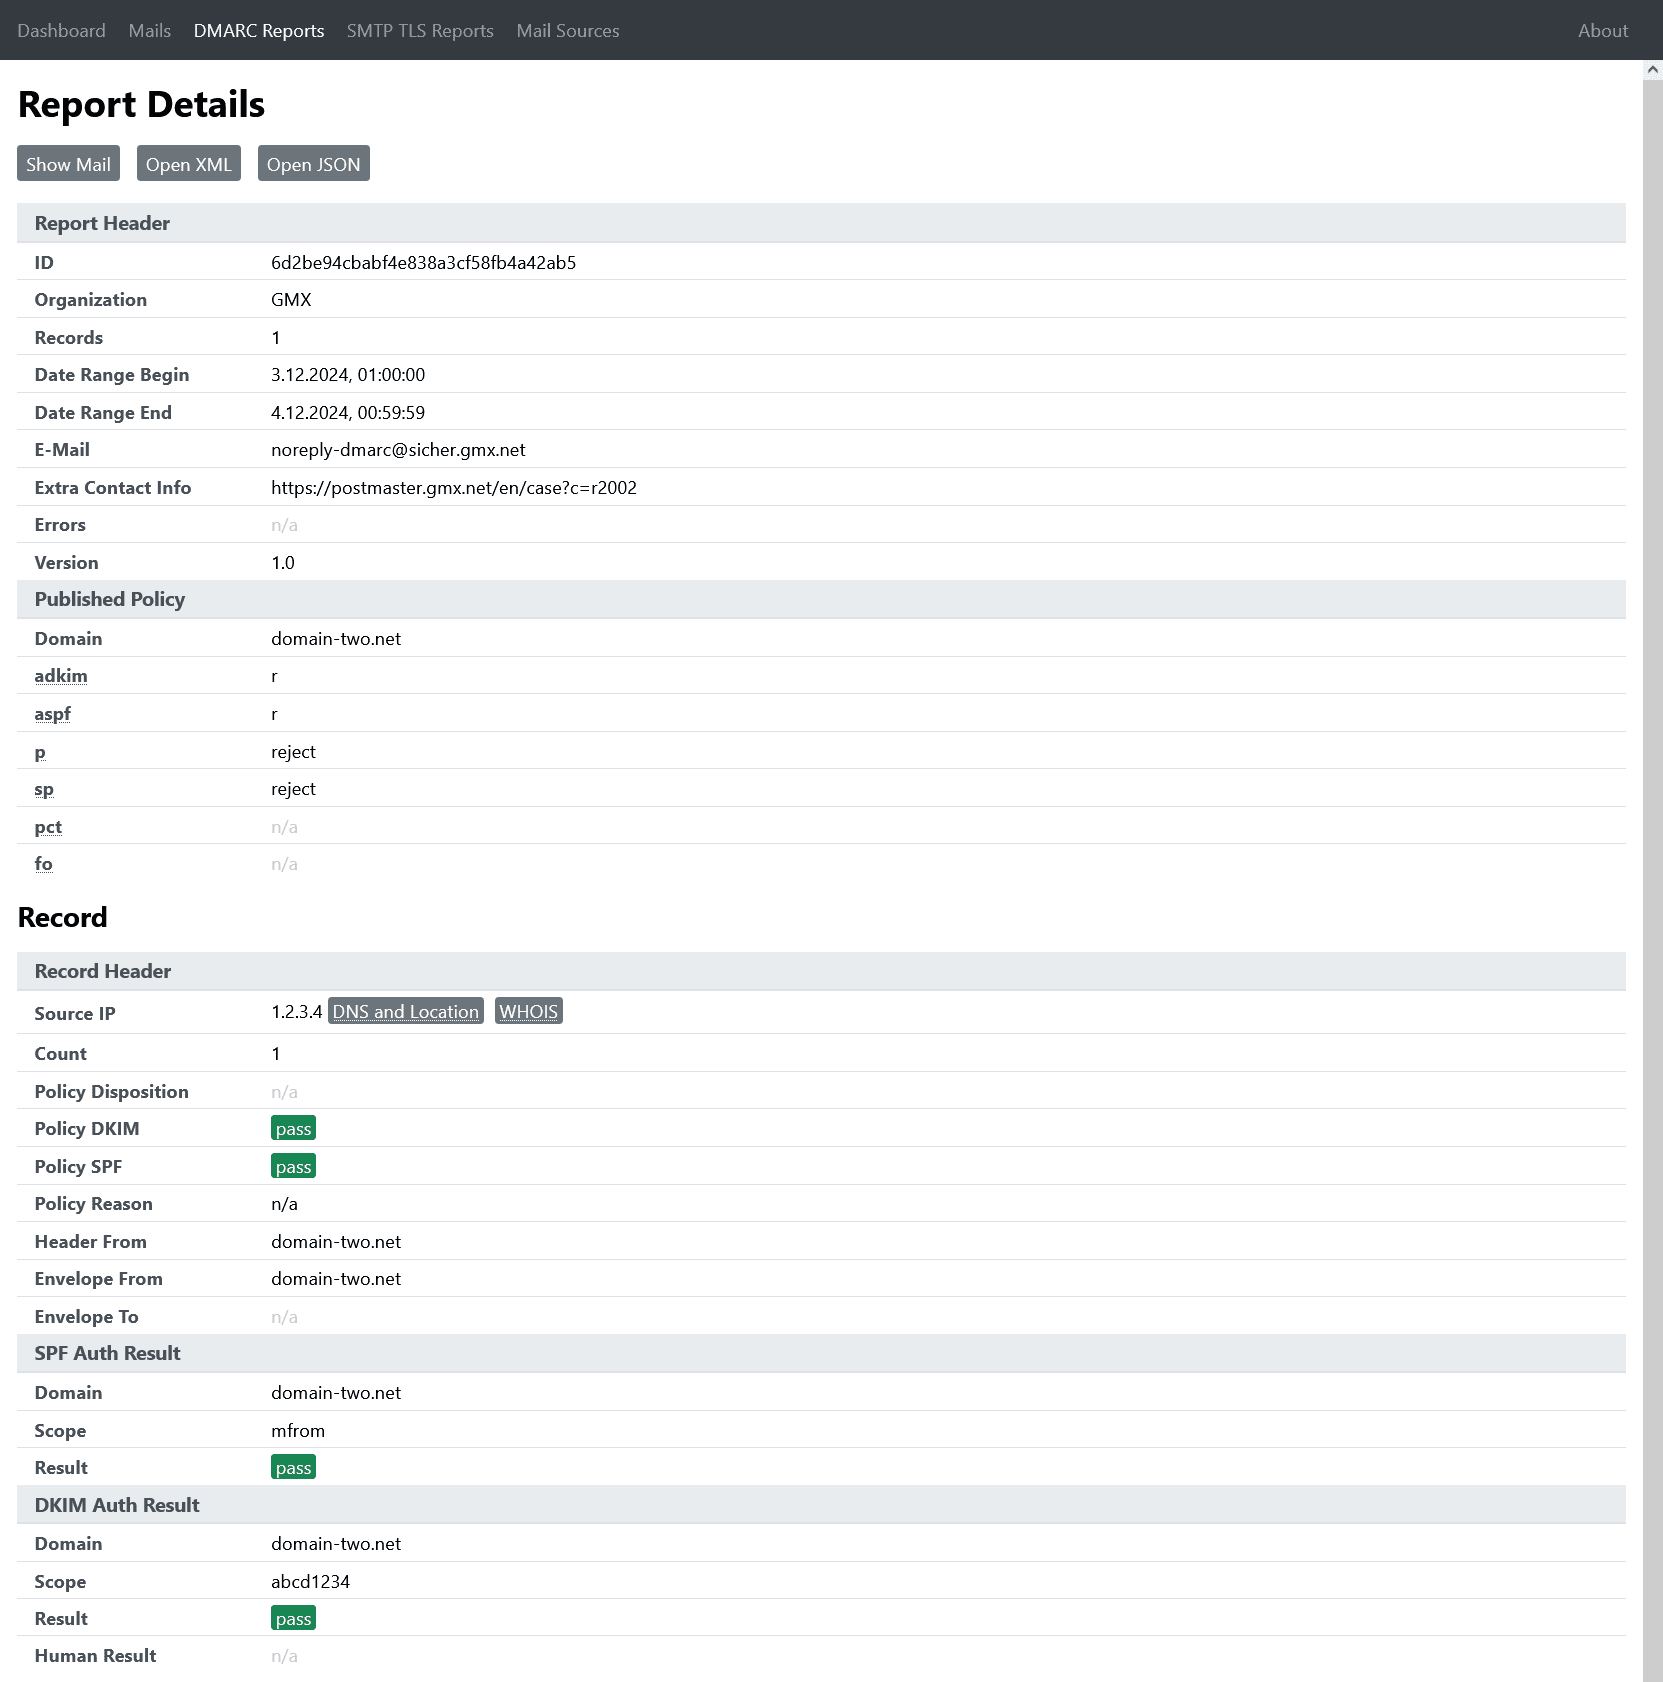Open the About page
1663x1682 pixels.
pyautogui.click(x=1602, y=30)
